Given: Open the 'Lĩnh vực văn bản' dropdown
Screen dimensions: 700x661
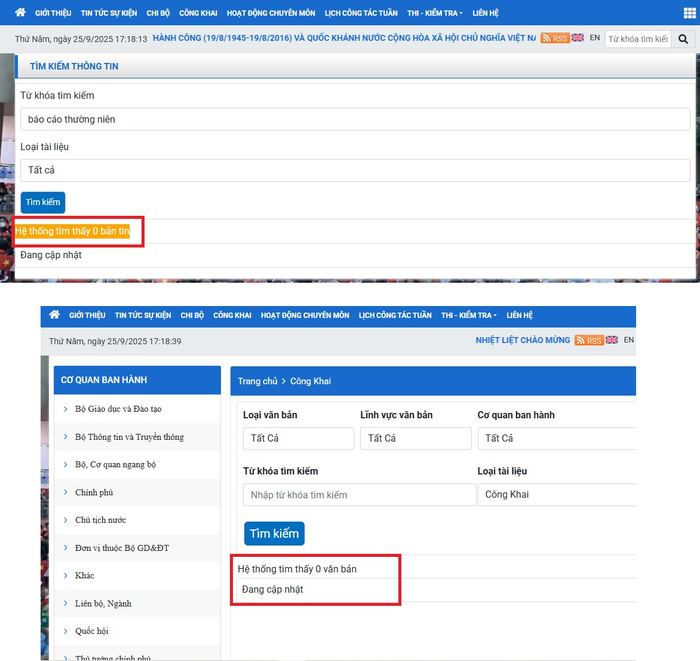Looking at the screenshot, I should click(415, 438).
